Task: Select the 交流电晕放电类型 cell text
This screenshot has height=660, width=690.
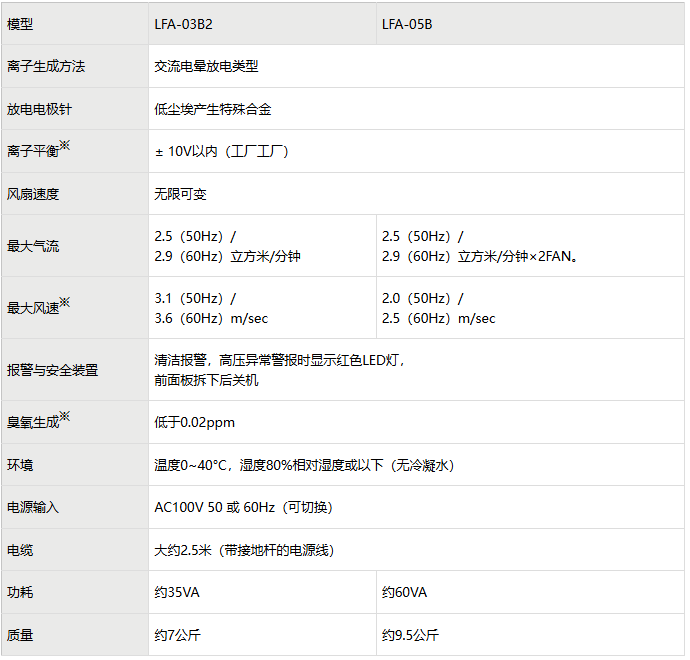Action: (x=207, y=67)
